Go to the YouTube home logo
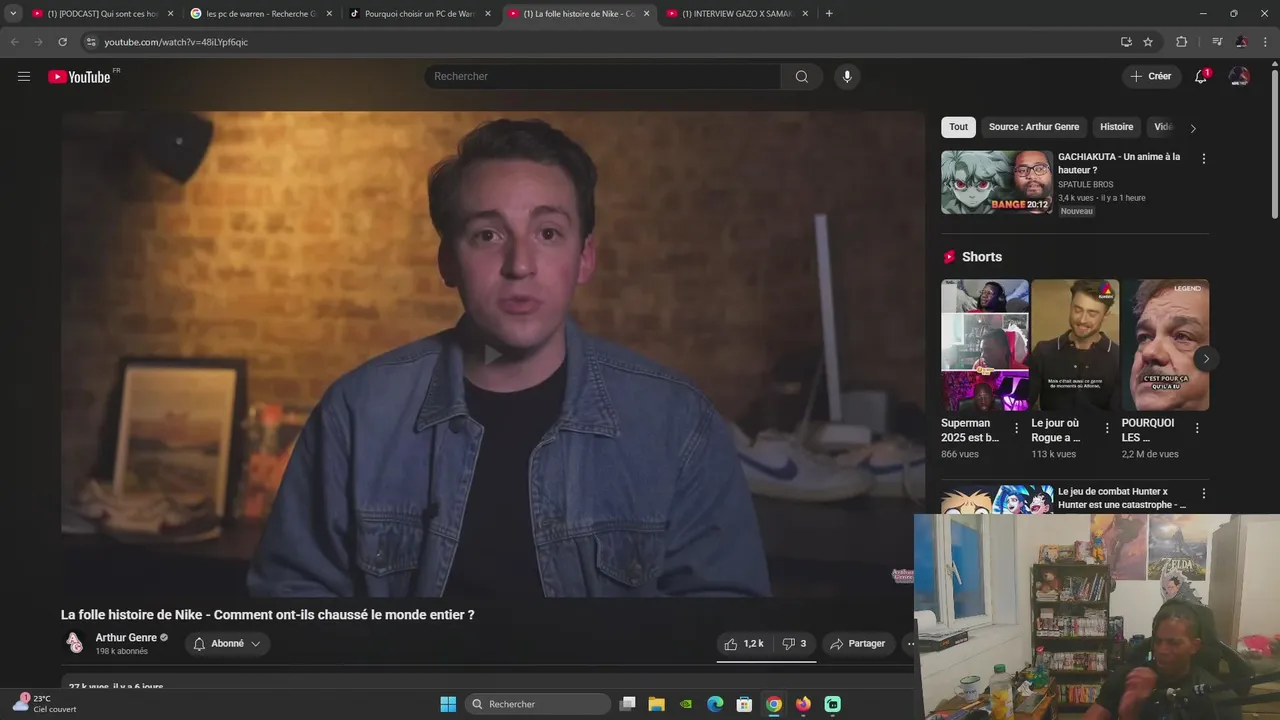The width and height of the screenshot is (1280, 720). [x=79, y=77]
